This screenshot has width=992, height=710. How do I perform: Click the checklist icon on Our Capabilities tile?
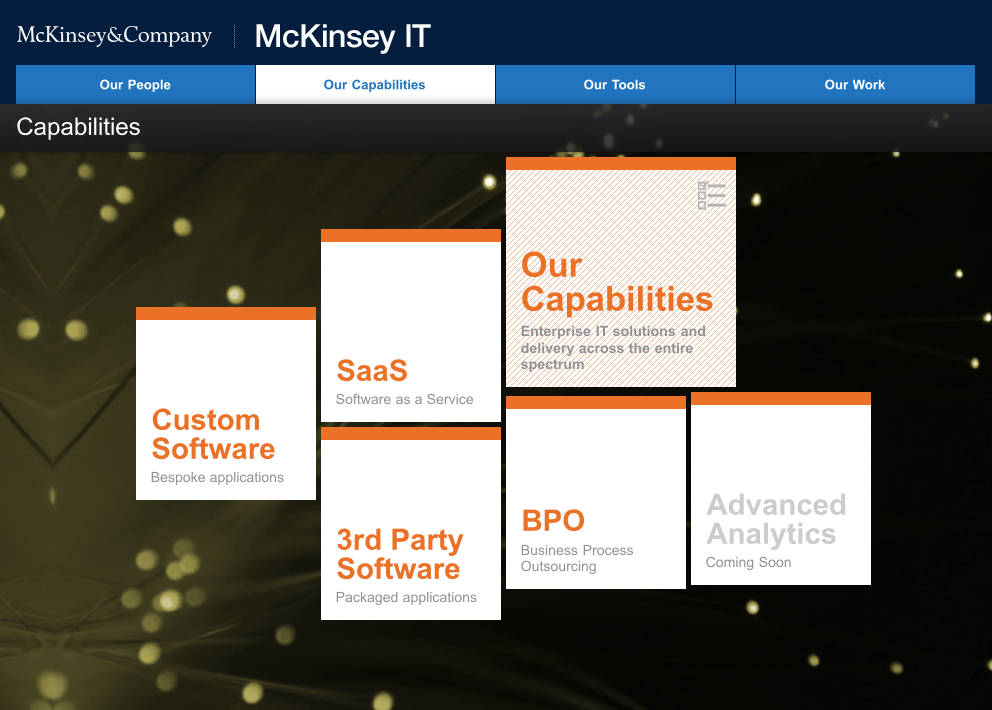[x=712, y=196]
